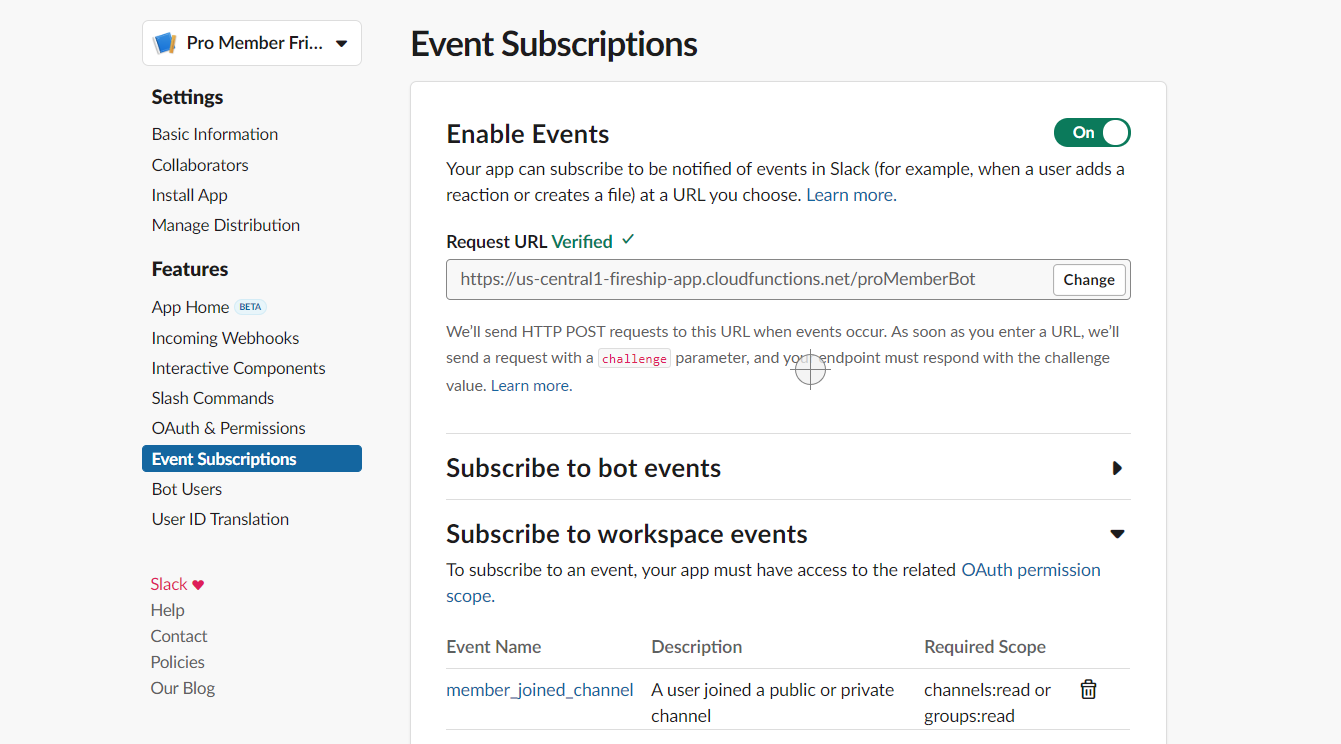This screenshot has width=1341, height=744.
Task: Collapse Subscribe to workspace events section
Action: pyautogui.click(x=627, y=533)
